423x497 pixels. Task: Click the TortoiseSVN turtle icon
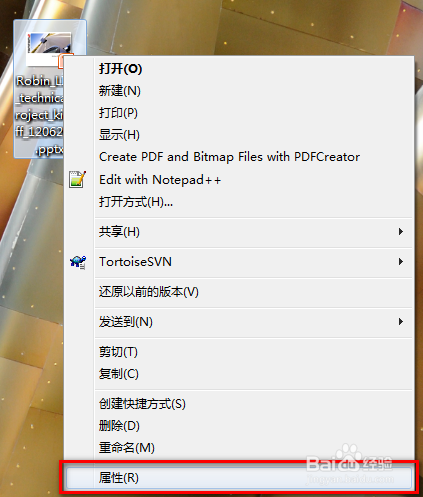pyautogui.click(x=78, y=262)
